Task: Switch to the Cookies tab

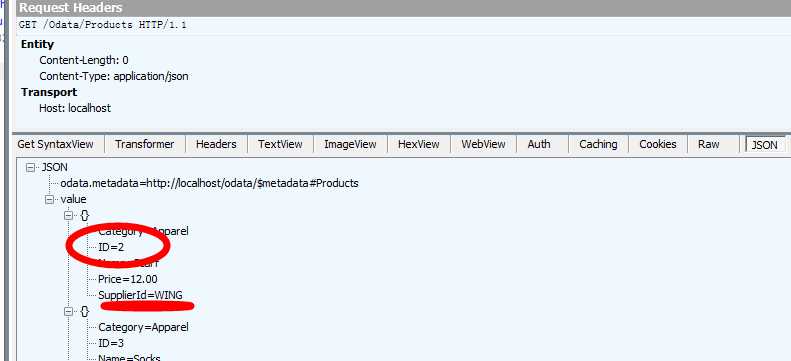Action: pyautogui.click(x=658, y=144)
